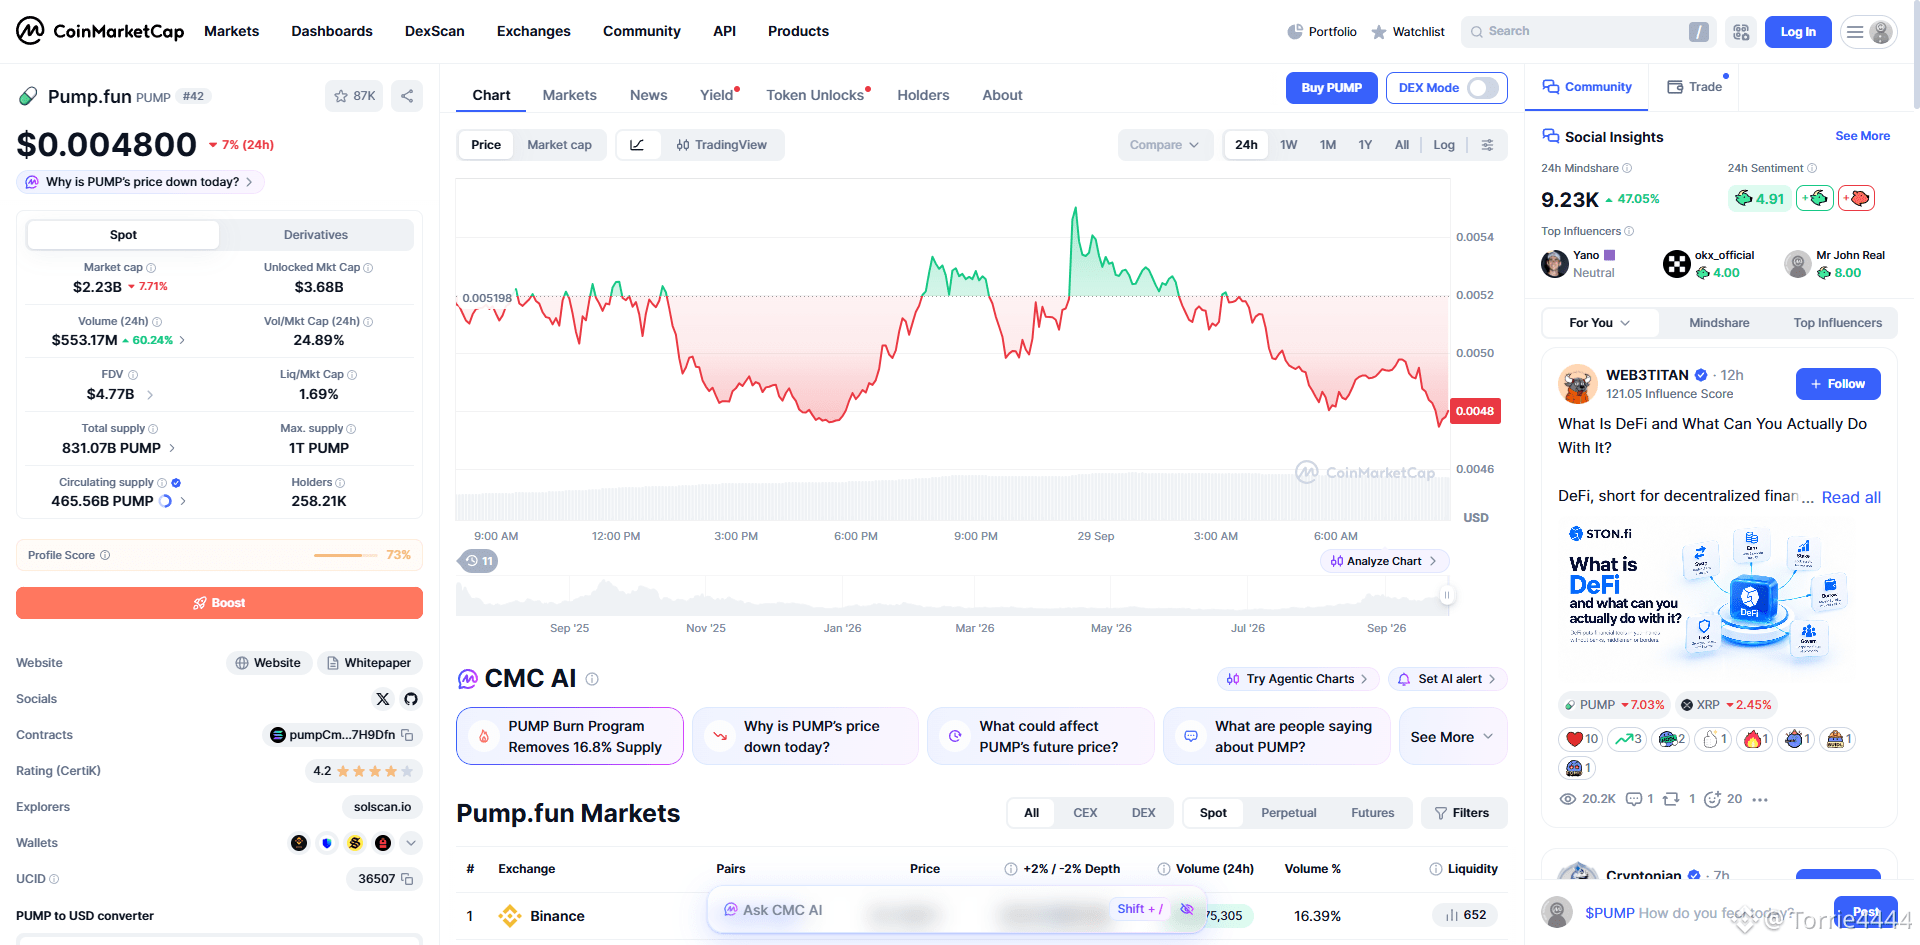Screen dimensions: 1920x945
Task: Follow WEB3TITAN
Action: (x=1838, y=384)
